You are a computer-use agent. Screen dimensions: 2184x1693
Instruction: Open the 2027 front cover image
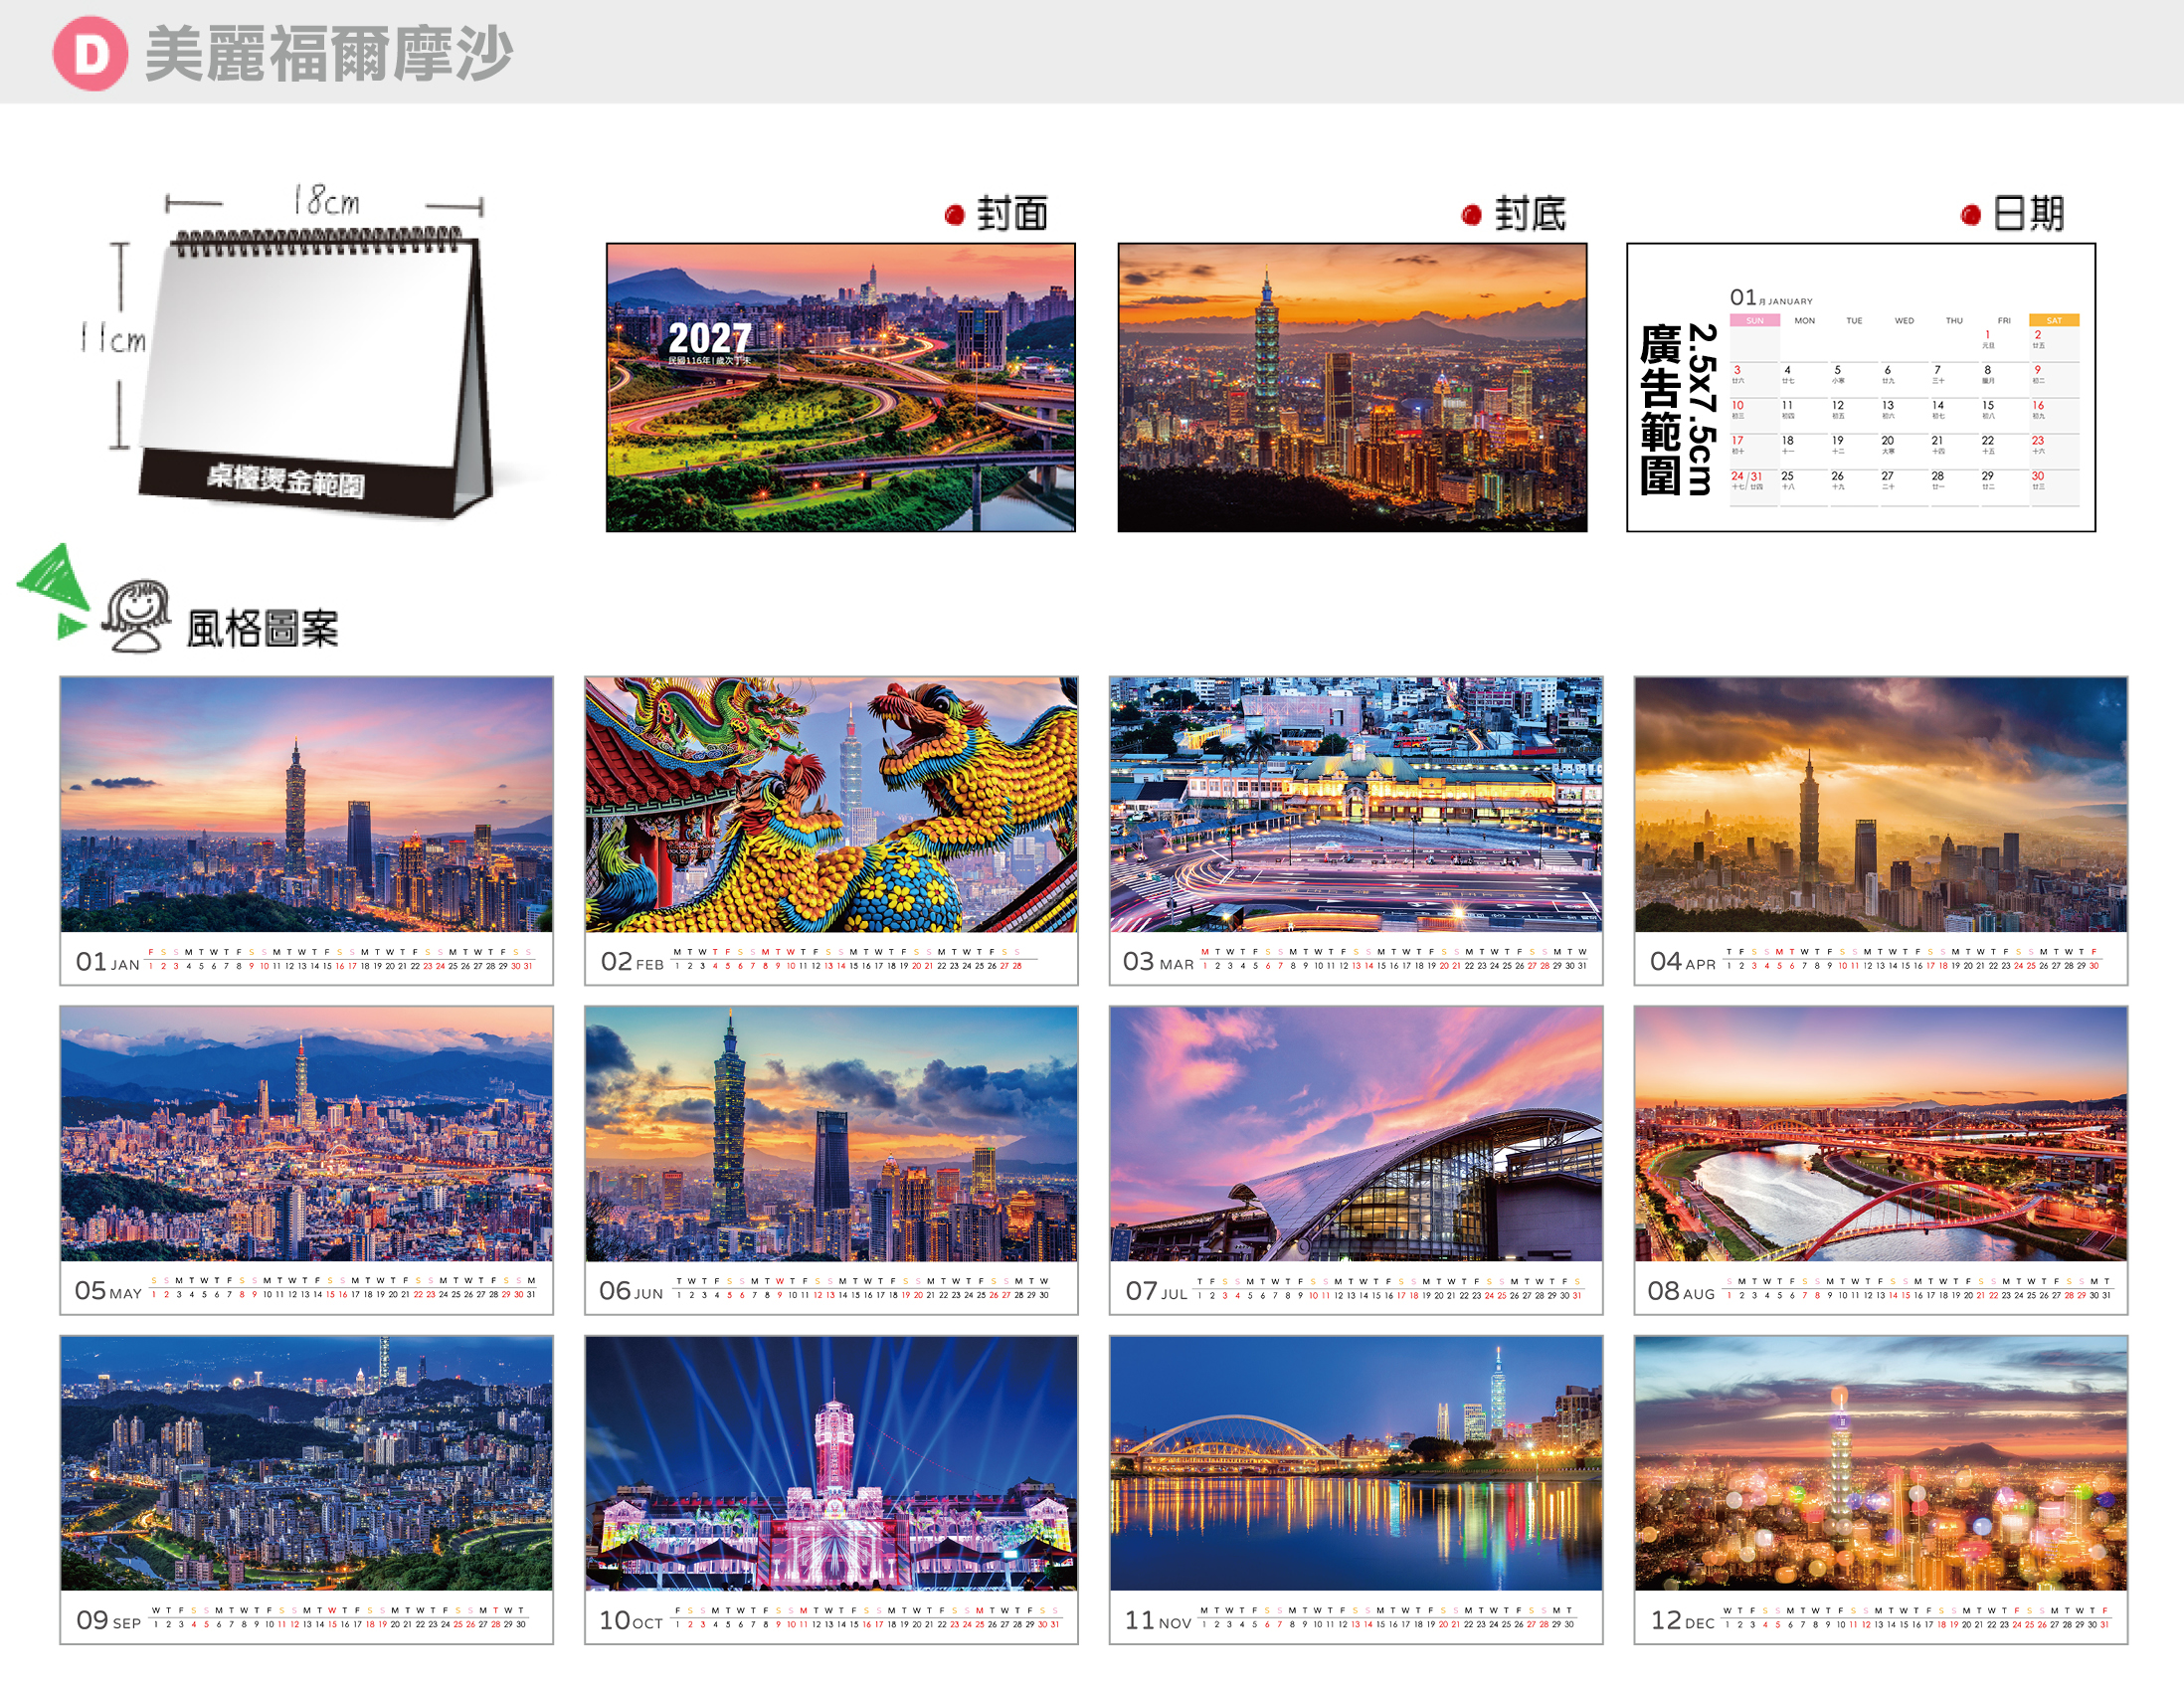(841, 387)
